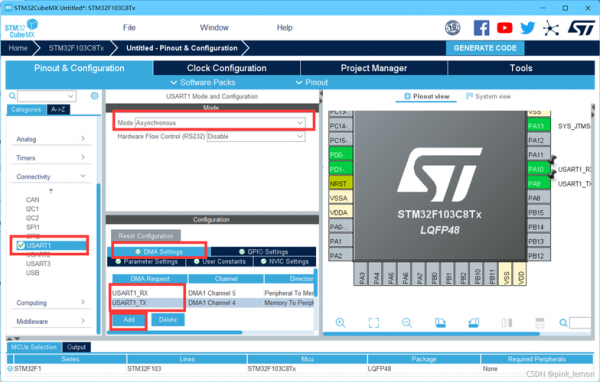Click the split view layout icon
The height and width of the screenshot is (382, 600).
point(507,323)
